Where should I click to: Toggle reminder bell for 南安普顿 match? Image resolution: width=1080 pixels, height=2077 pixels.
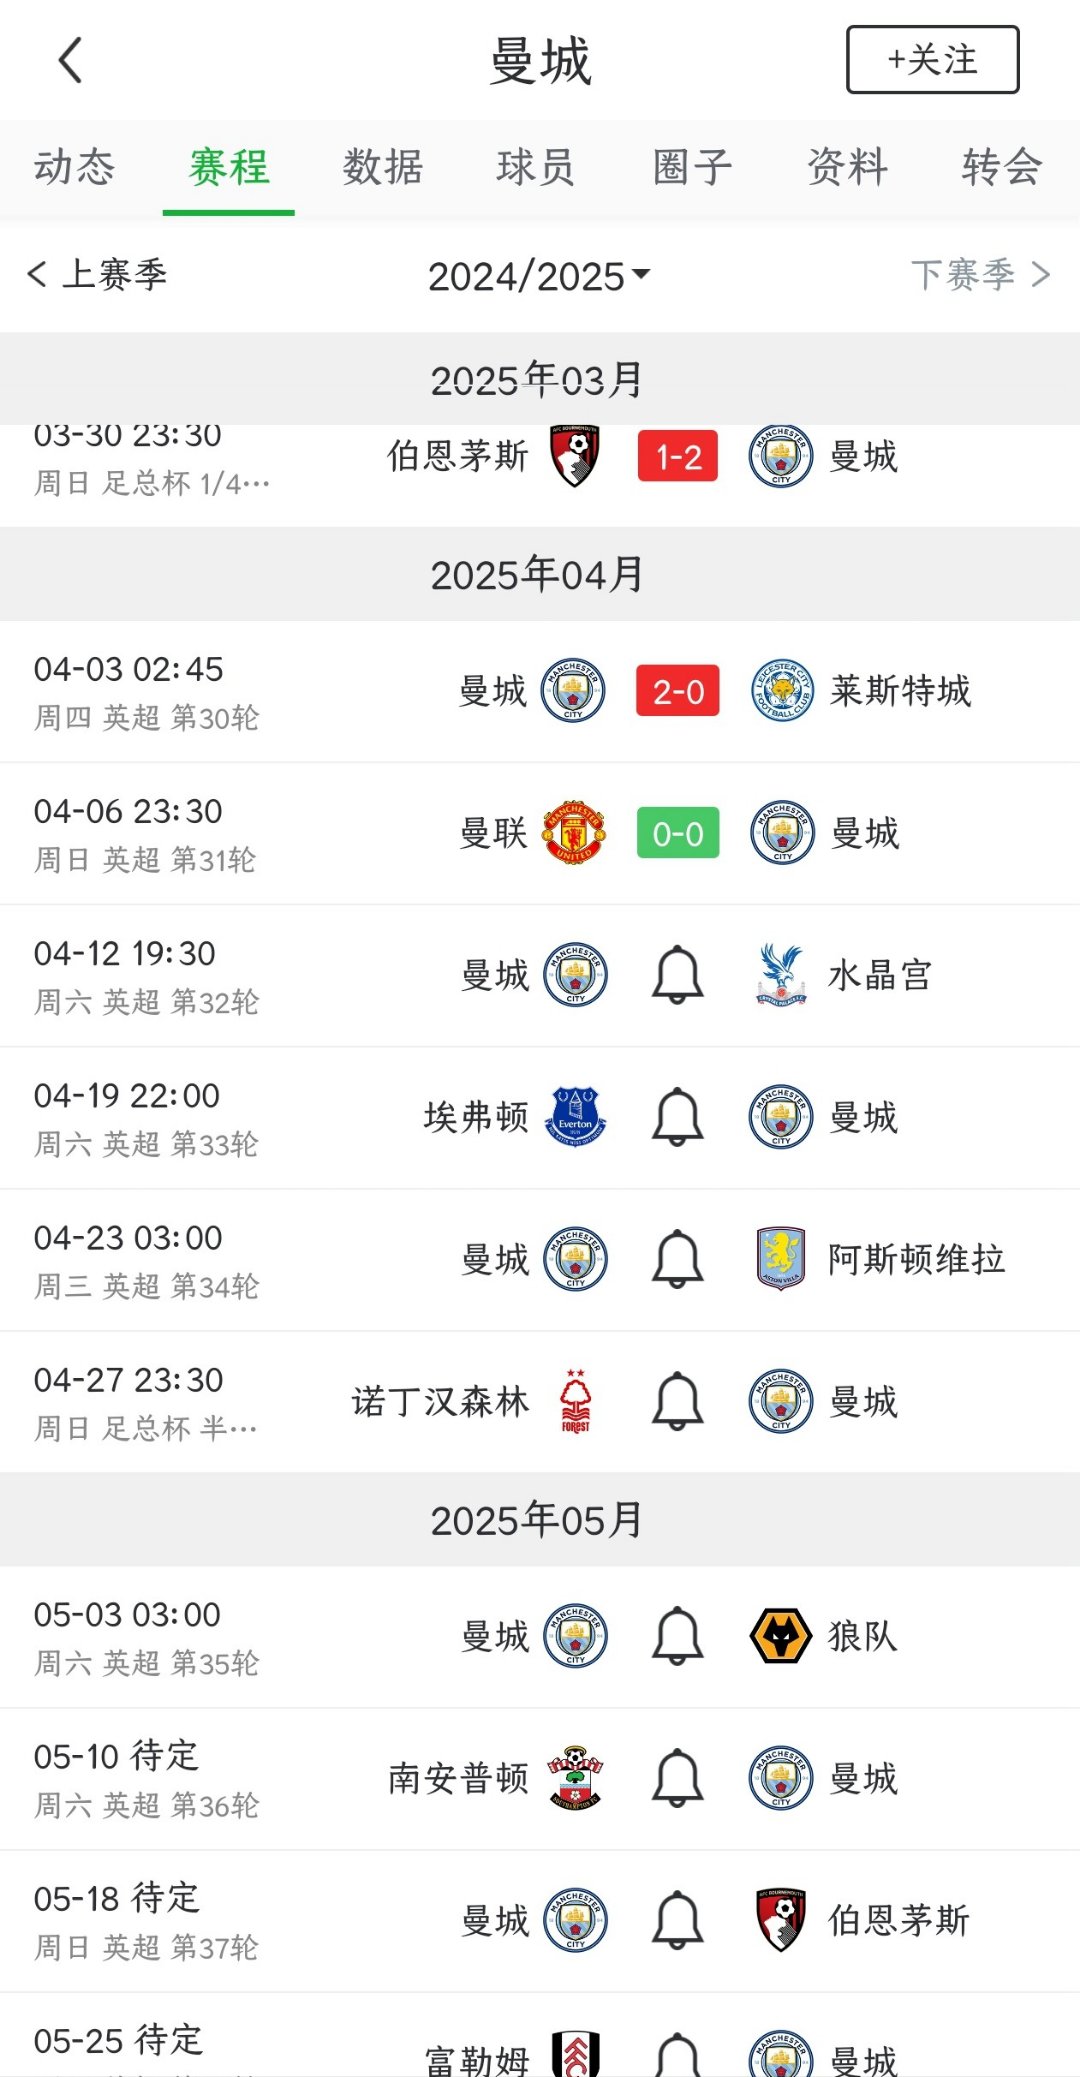678,1778
